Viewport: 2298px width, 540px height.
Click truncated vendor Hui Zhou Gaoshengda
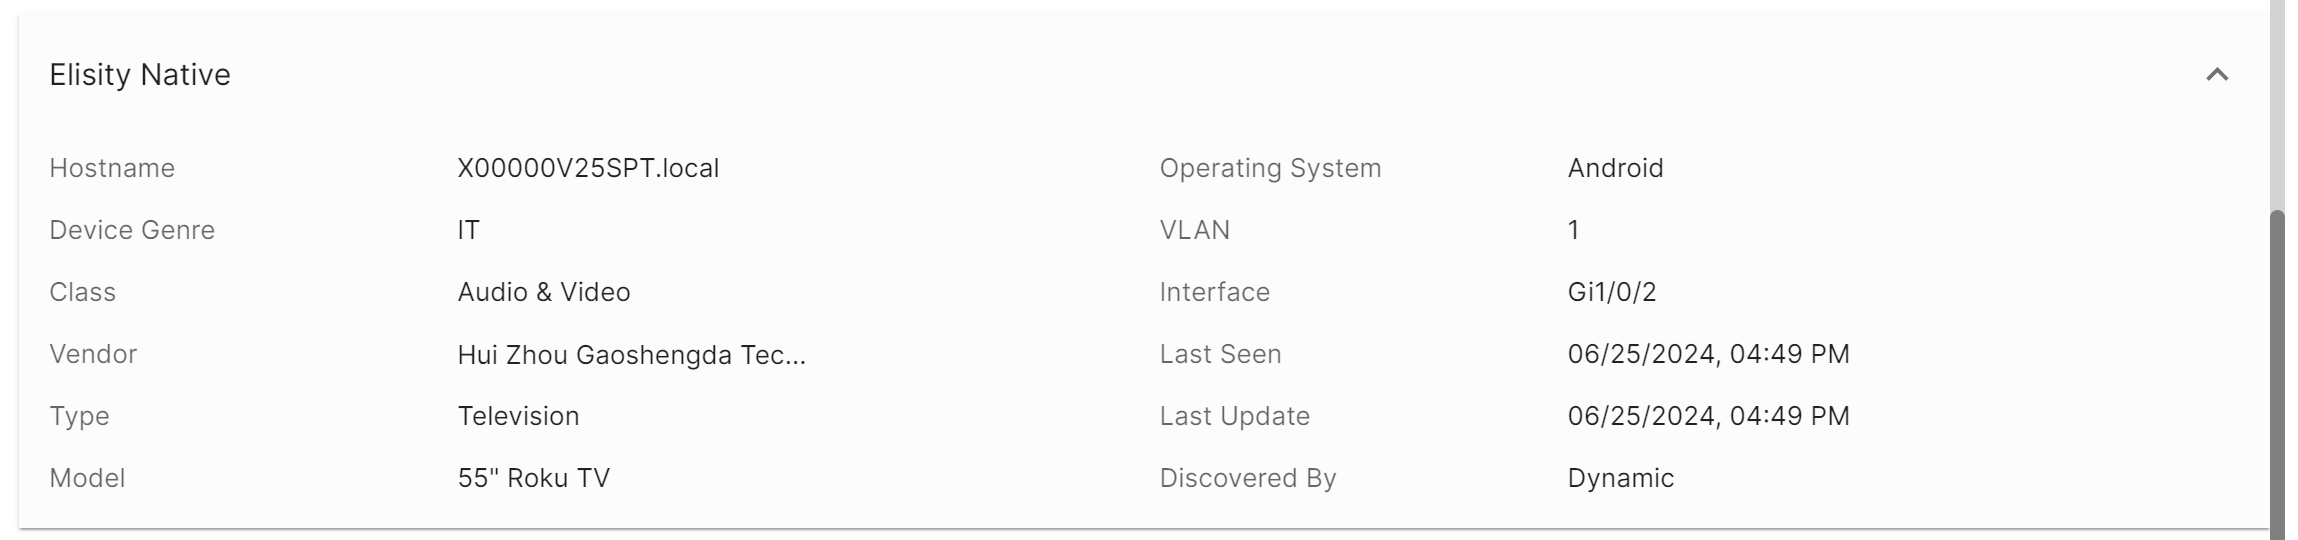(631, 354)
